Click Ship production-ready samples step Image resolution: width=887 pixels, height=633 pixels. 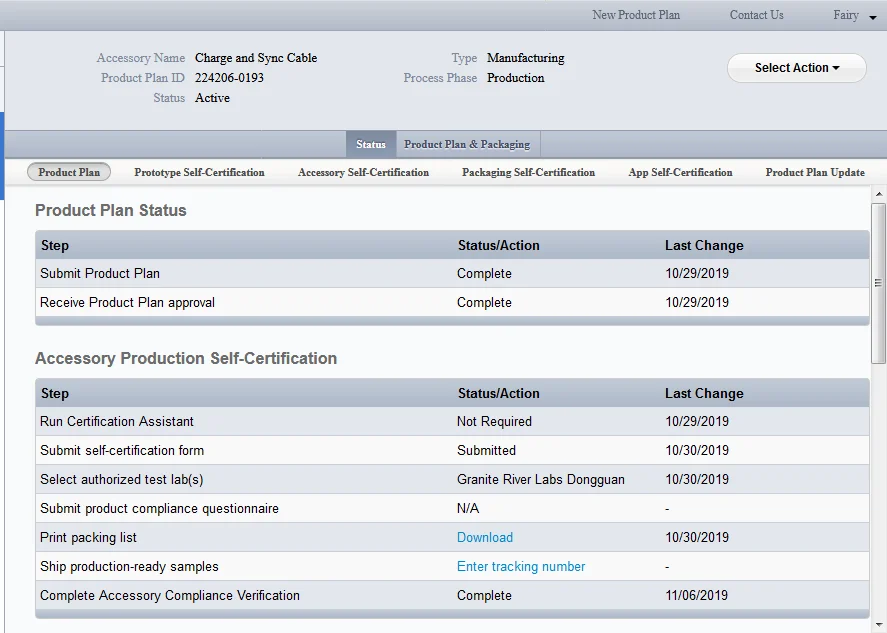coord(129,566)
